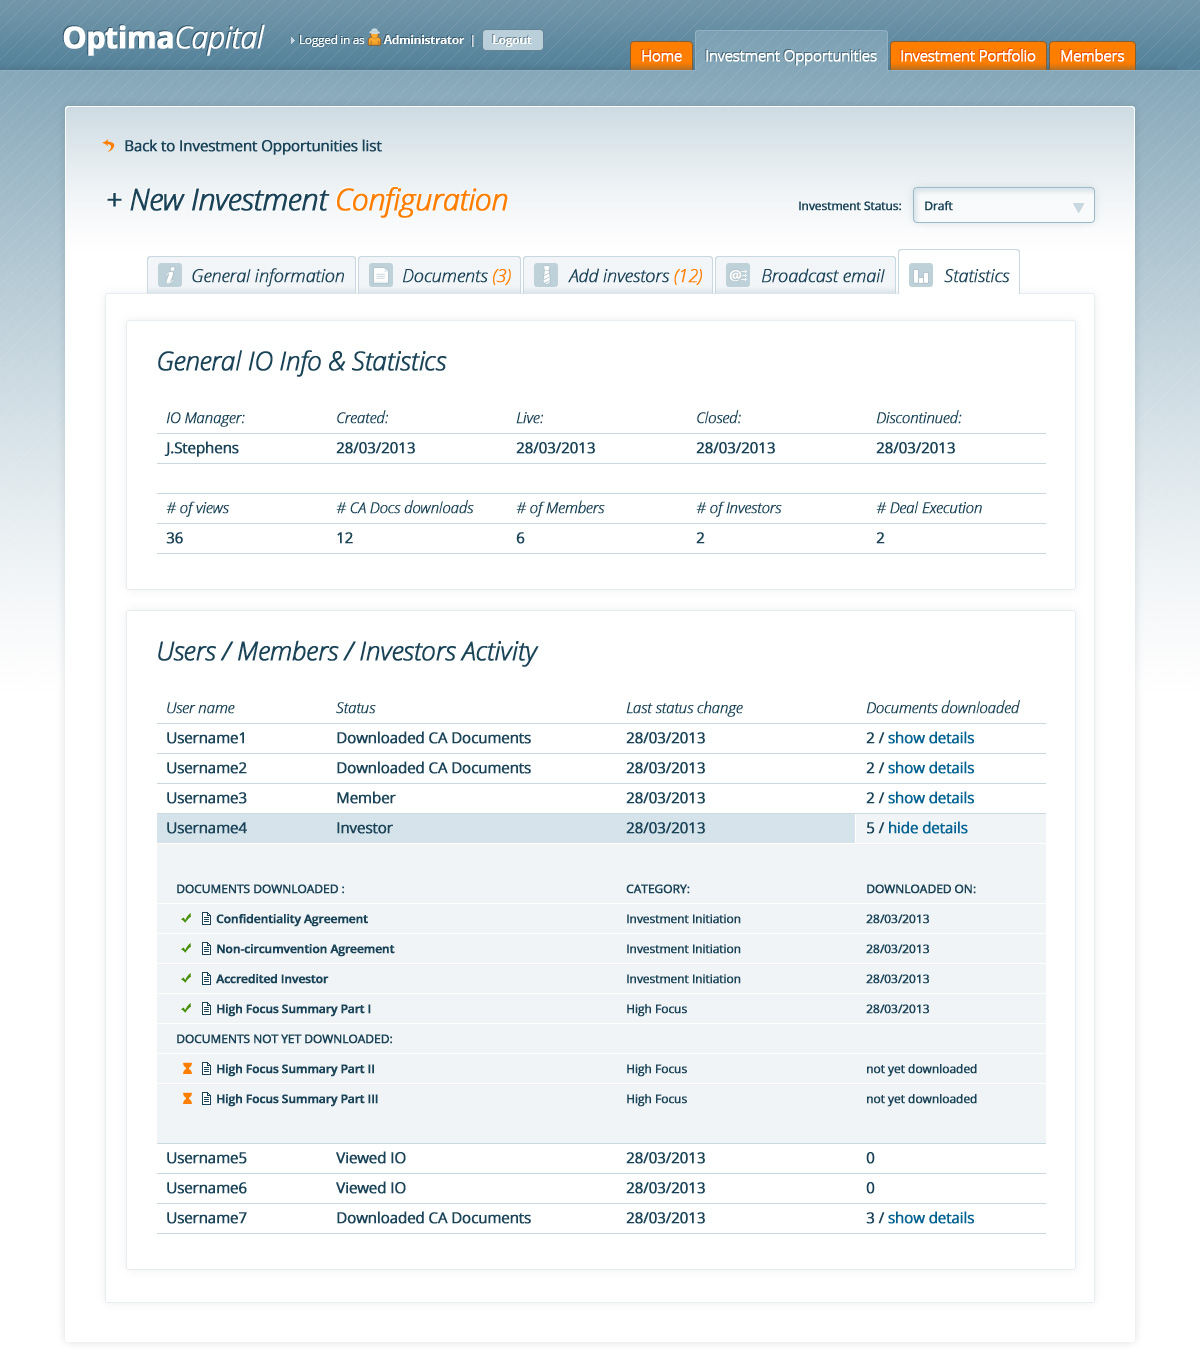
Task: Open High Focus Summary Part I document
Action: (293, 1009)
